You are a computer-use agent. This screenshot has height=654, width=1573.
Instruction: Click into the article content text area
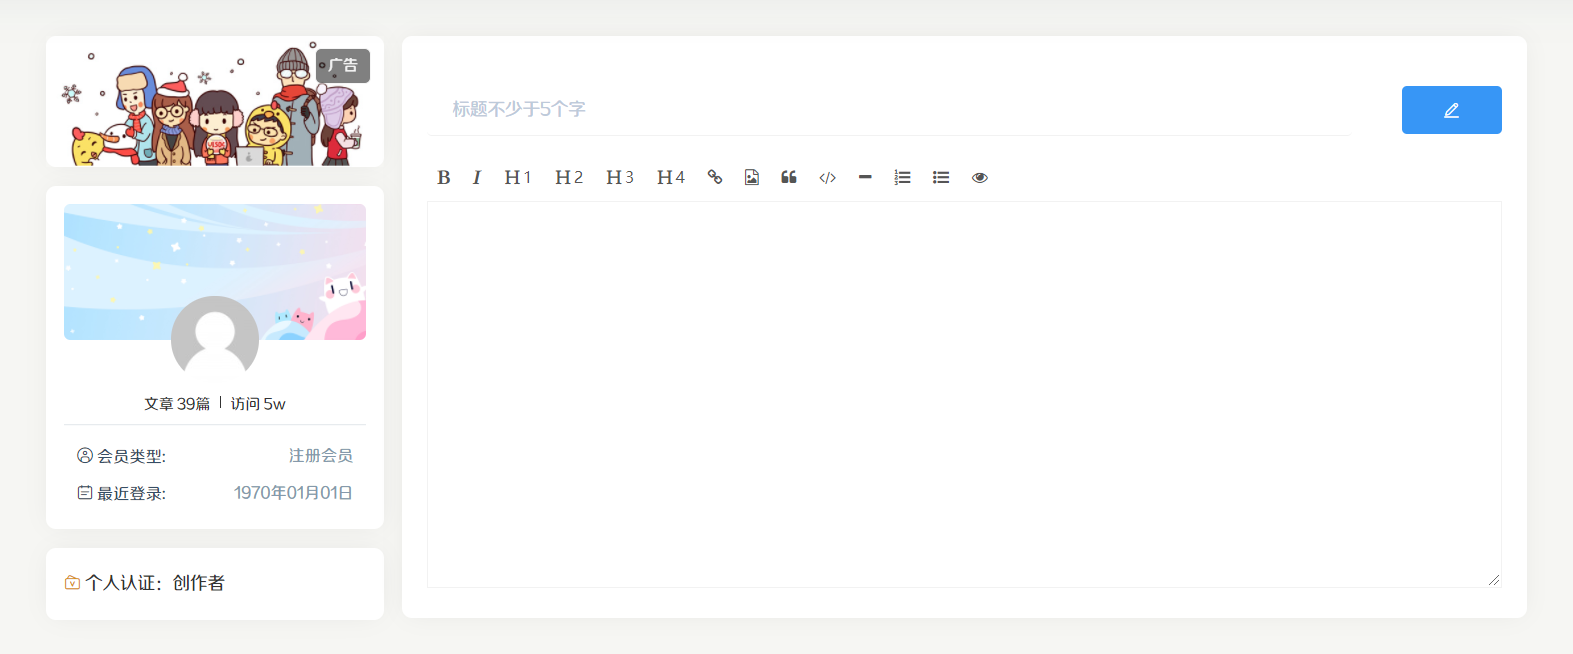coord(964,394)
